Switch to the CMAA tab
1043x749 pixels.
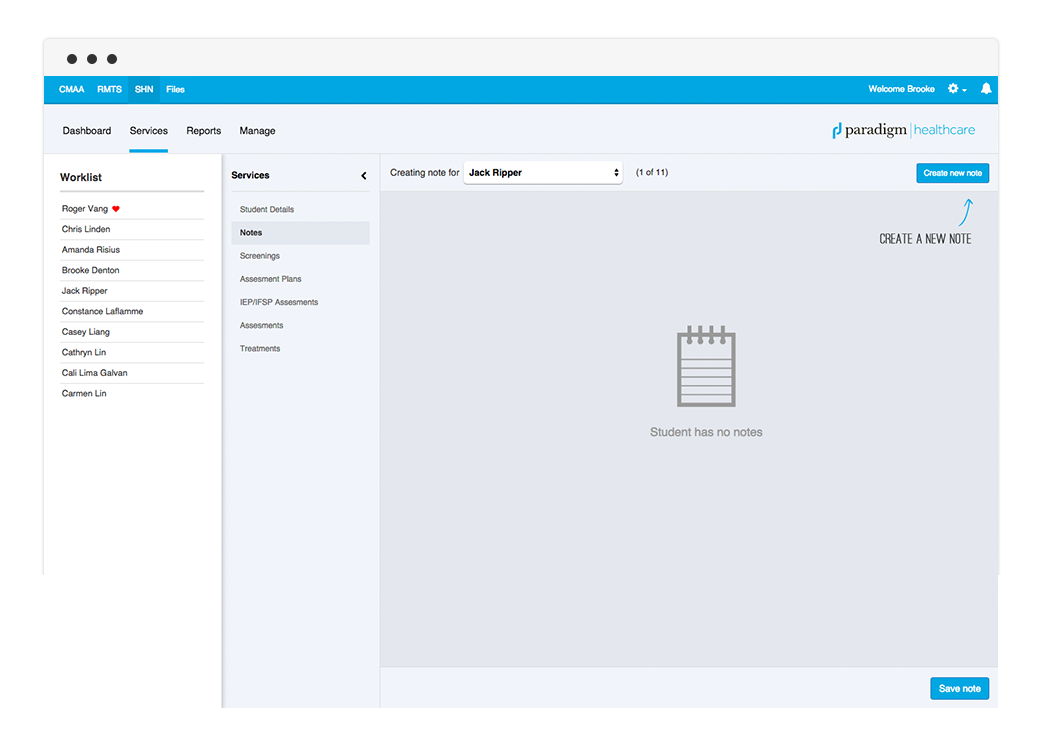(x=71, y=89)
